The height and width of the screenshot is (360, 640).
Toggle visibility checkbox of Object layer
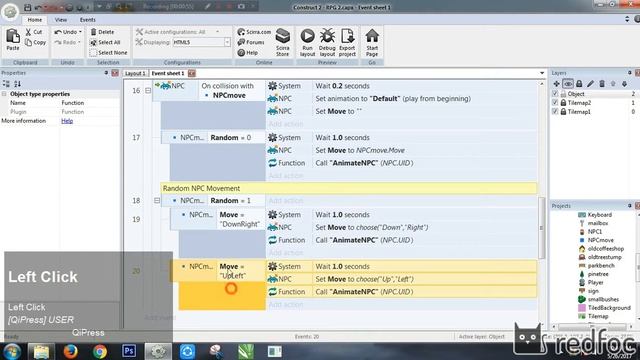click(555, 93)
